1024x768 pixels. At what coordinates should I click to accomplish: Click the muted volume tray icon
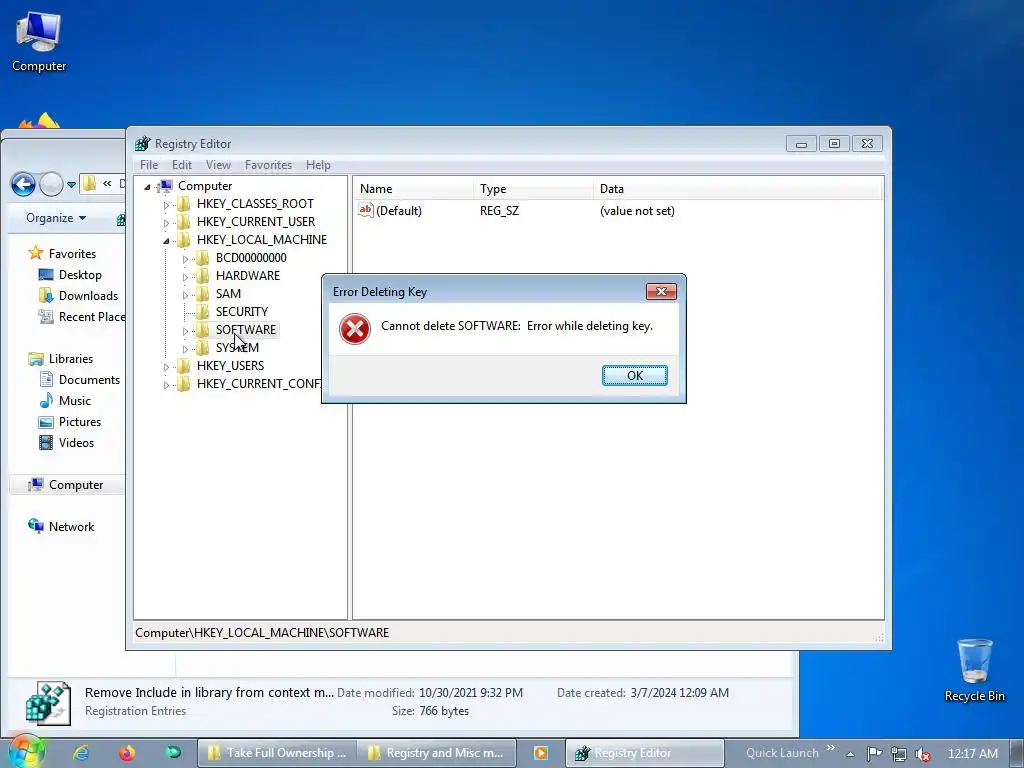922,754
